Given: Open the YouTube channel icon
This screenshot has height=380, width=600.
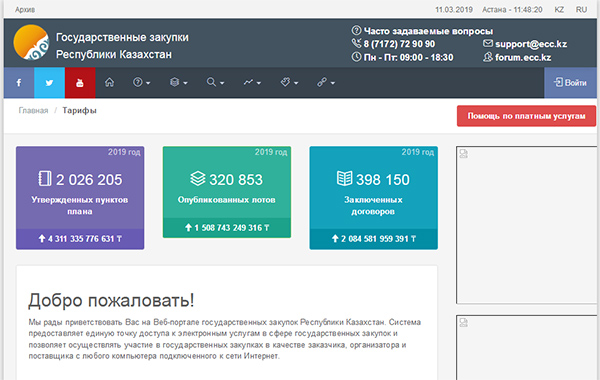Looking at the screenshot, I should pos(80,83).
